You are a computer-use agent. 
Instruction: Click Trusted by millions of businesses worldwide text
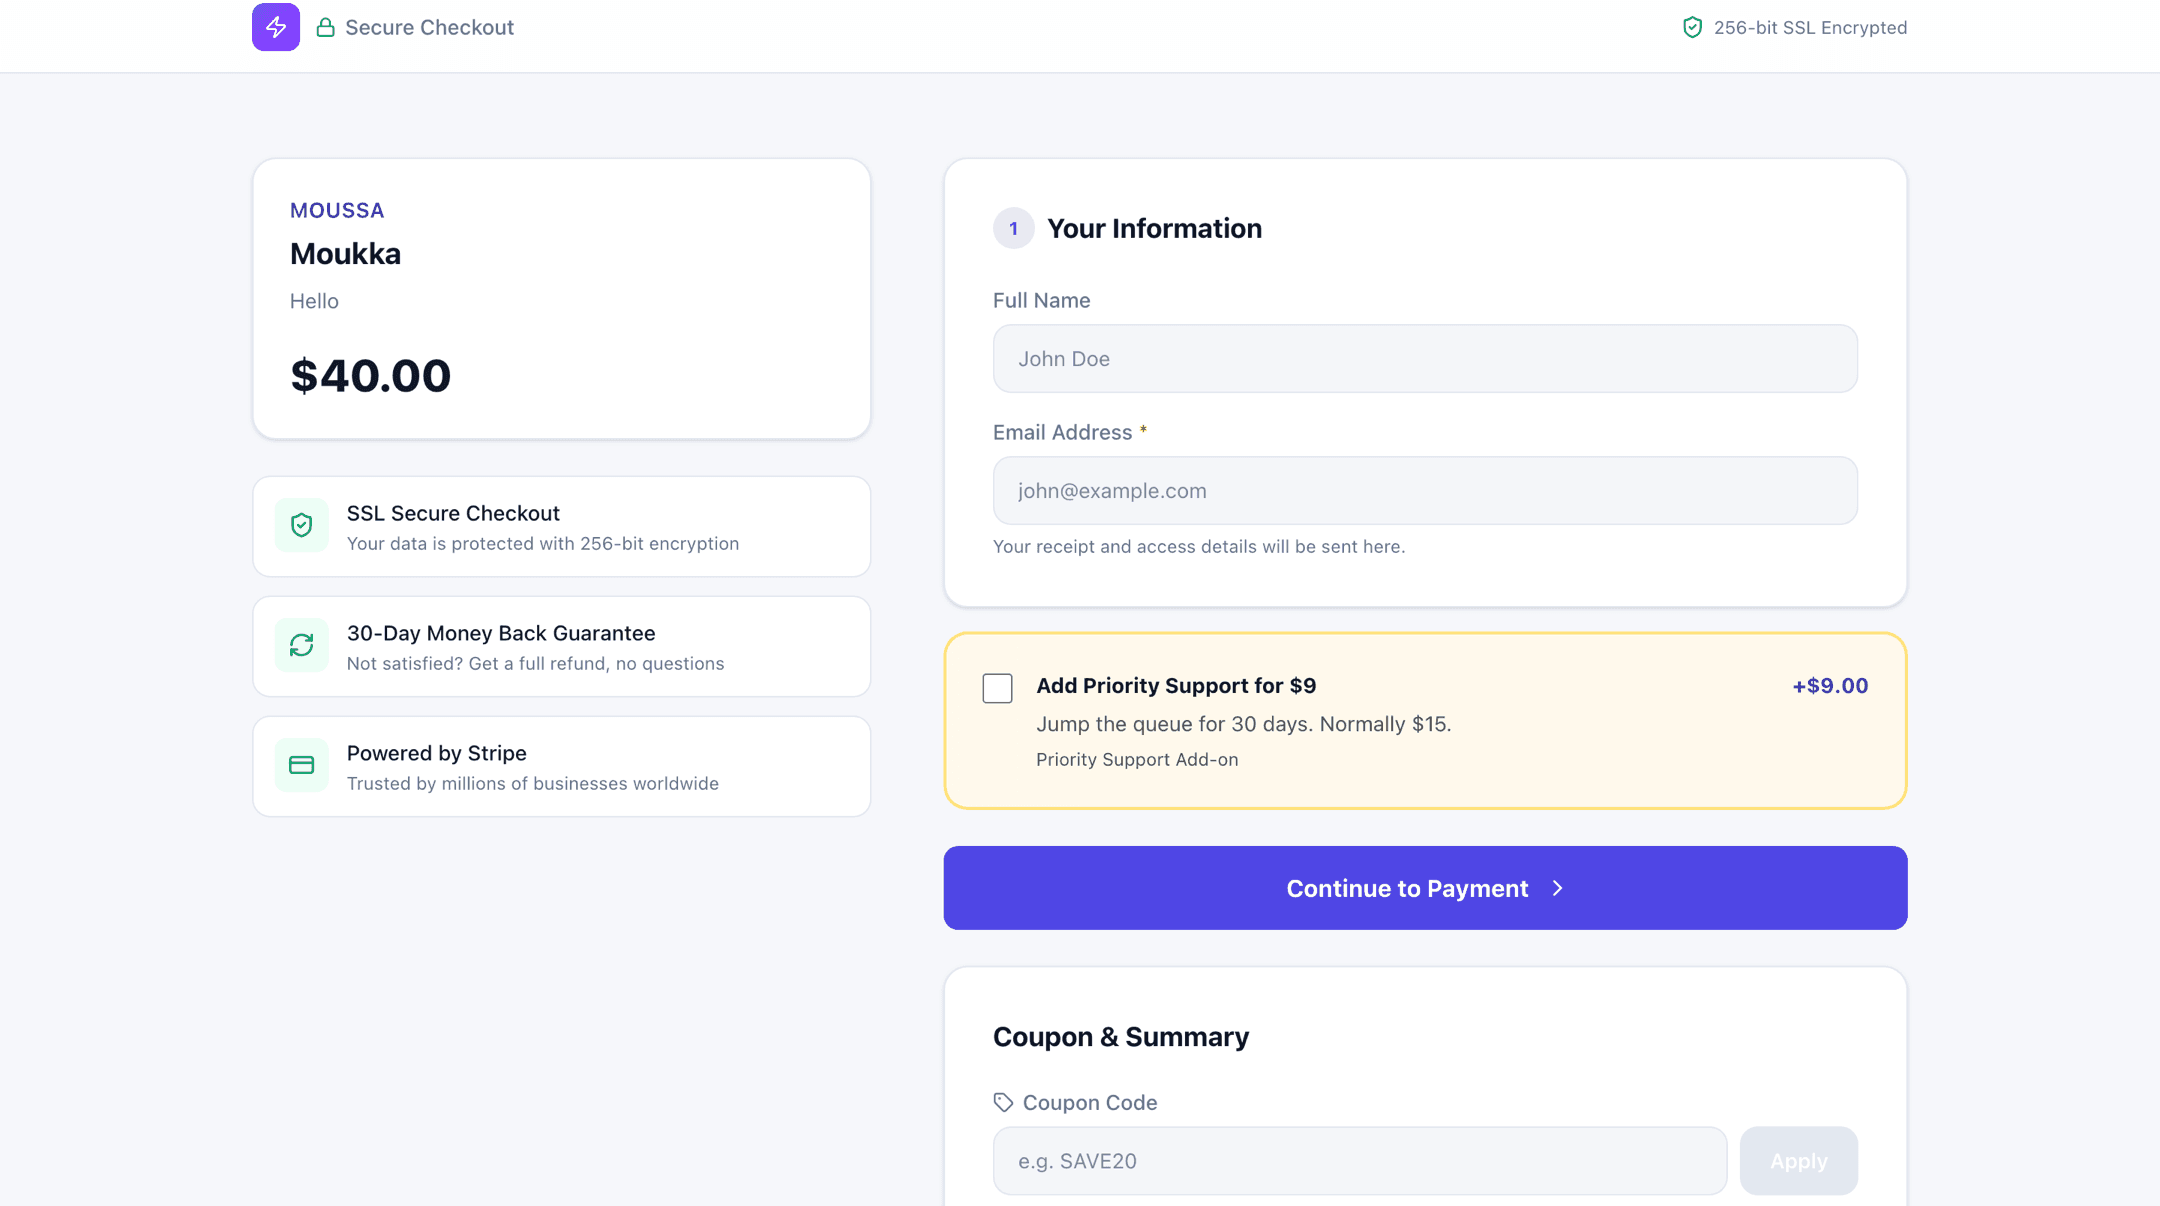533,783
